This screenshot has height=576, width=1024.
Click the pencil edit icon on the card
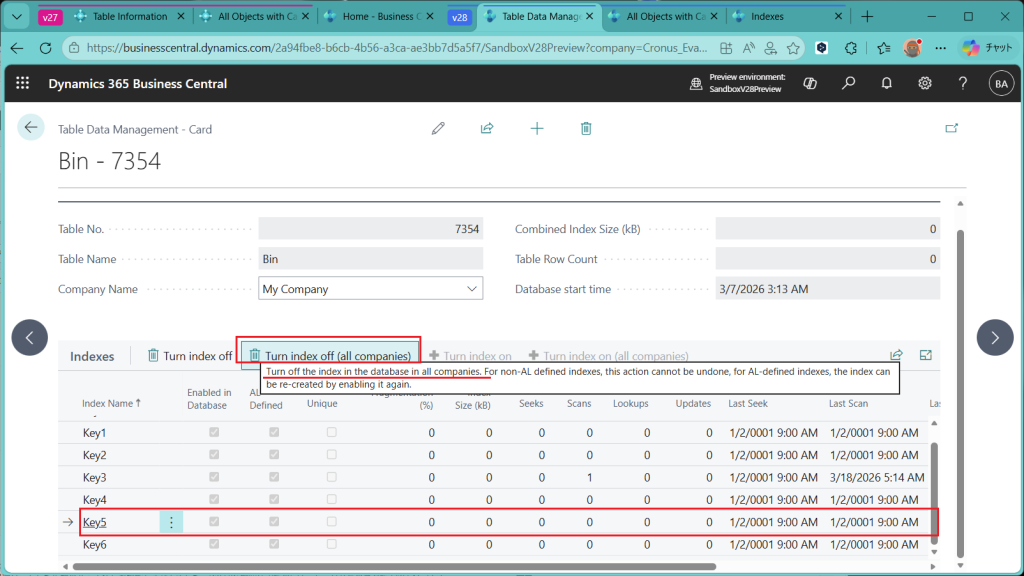point(437,128)
